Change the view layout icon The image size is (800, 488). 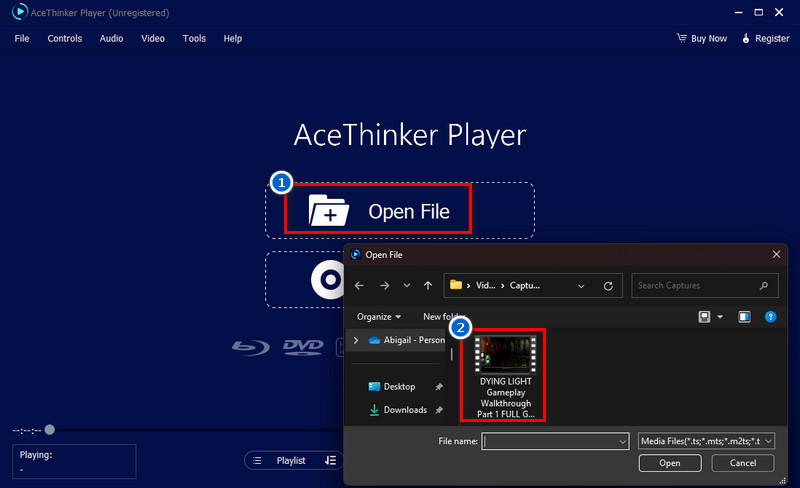tap(704, 317)
